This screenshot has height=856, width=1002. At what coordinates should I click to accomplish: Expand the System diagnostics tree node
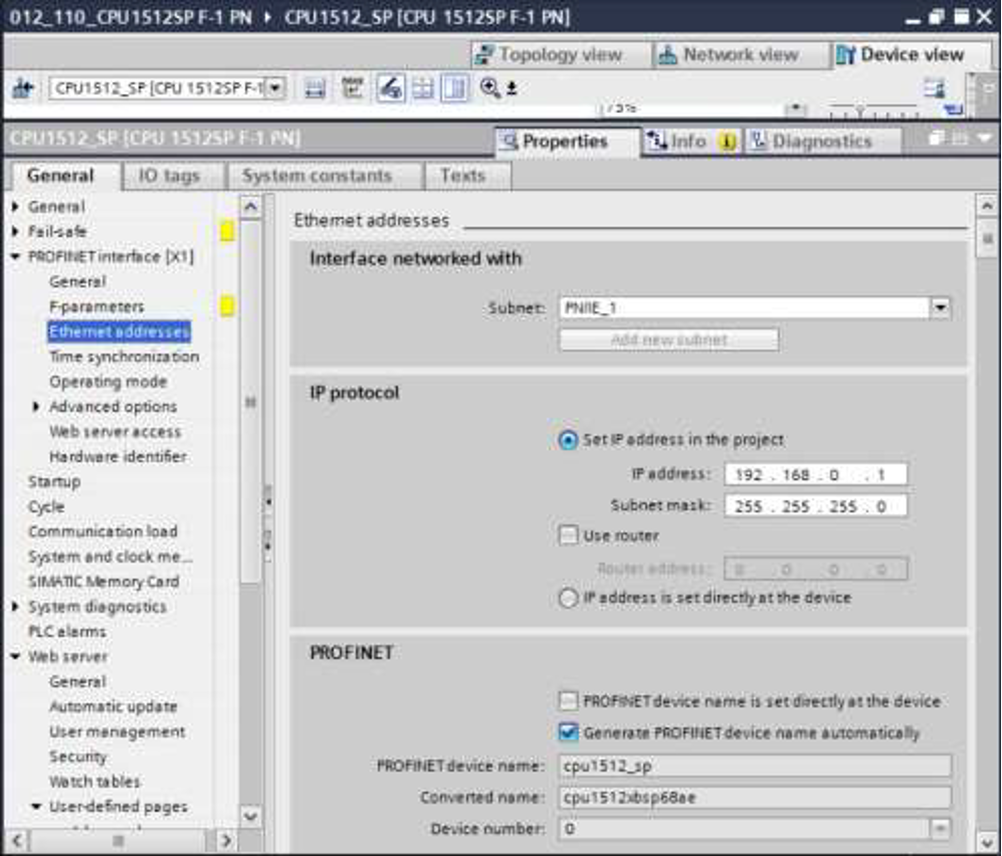[16, 607]
